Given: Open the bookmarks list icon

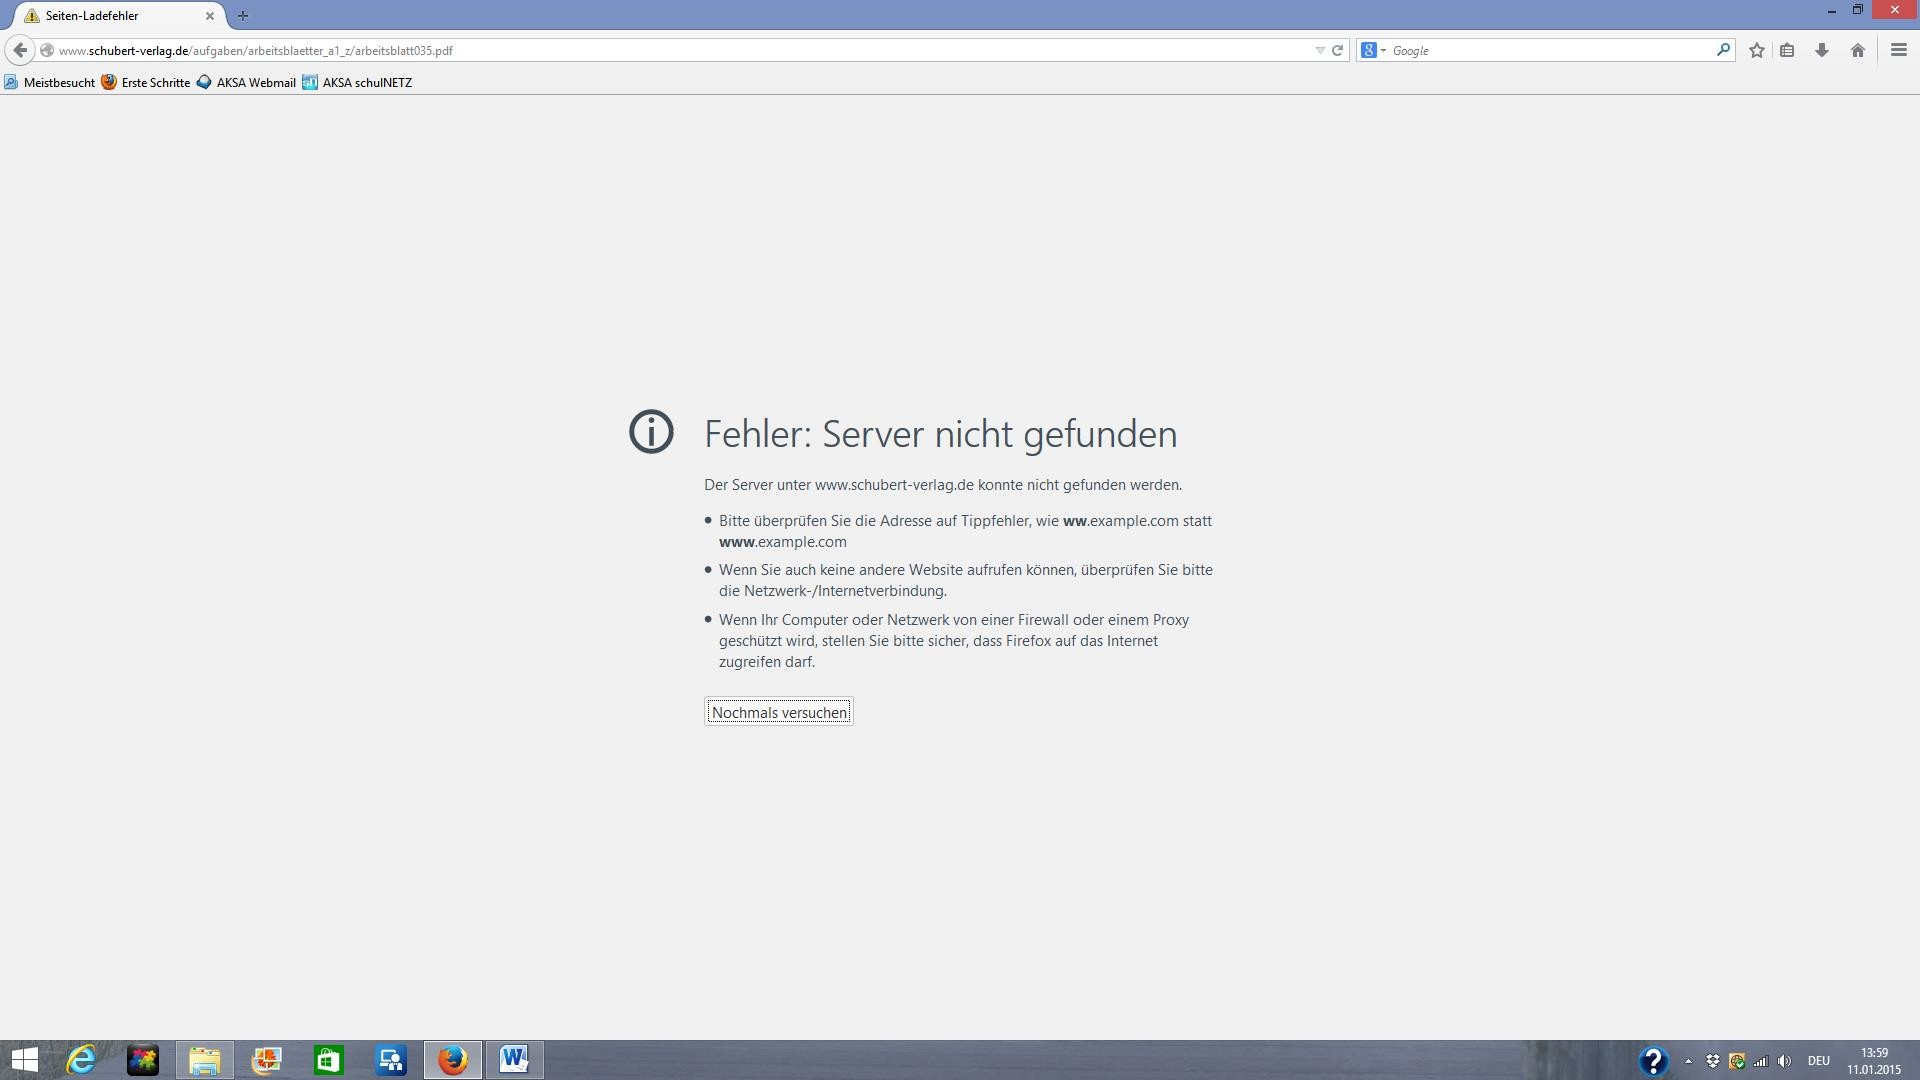Looking at the screenshot, I should click(1787, 50).
